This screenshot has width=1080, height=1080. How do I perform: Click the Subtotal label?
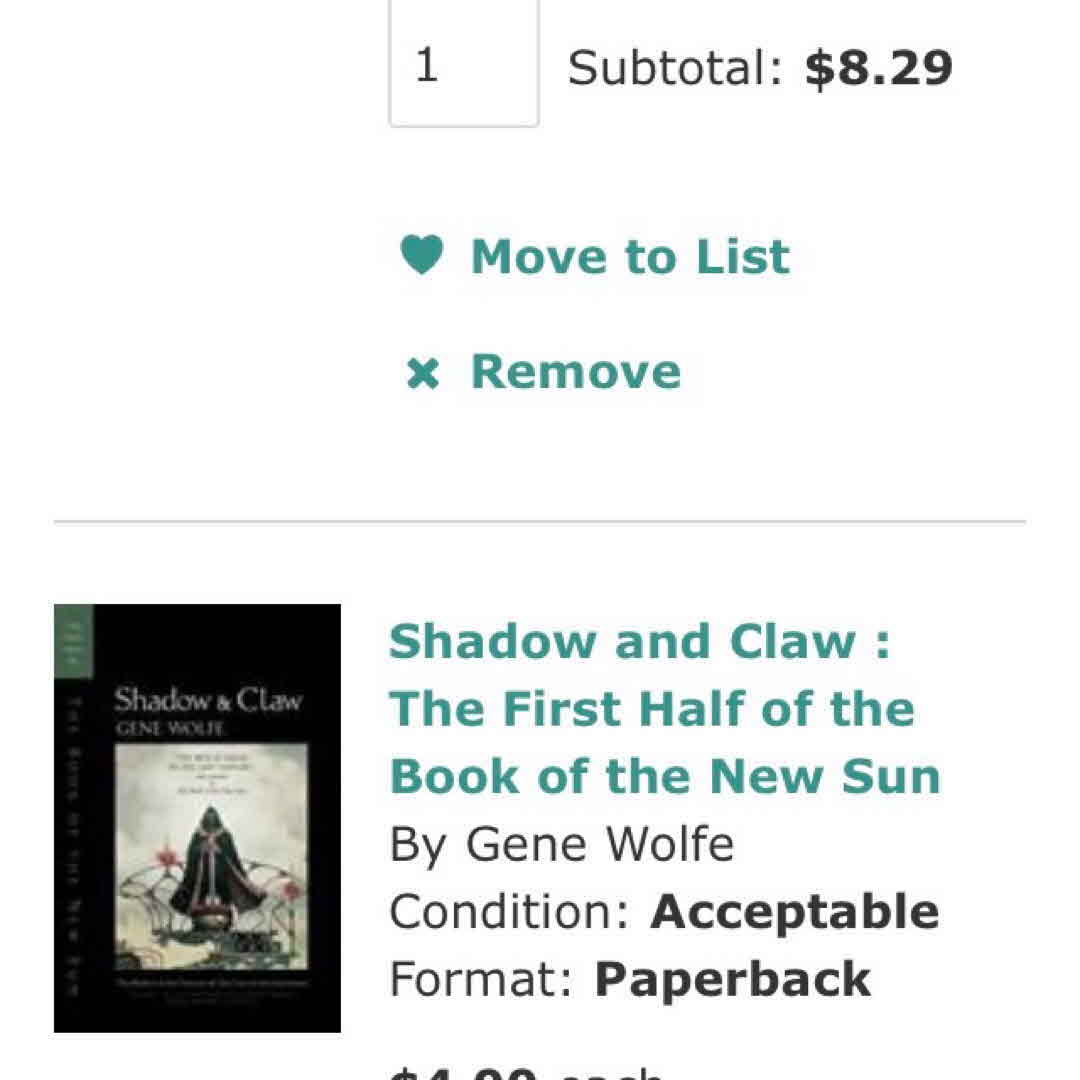pos(675,68)
